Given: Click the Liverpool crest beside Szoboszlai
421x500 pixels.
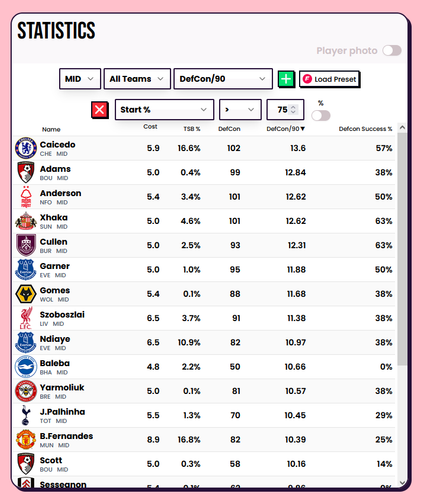Looking at the screenshot, I should point(26,318).
